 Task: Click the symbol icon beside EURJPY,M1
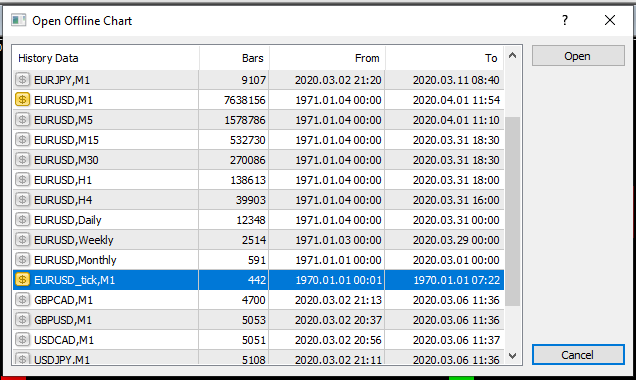22,79
